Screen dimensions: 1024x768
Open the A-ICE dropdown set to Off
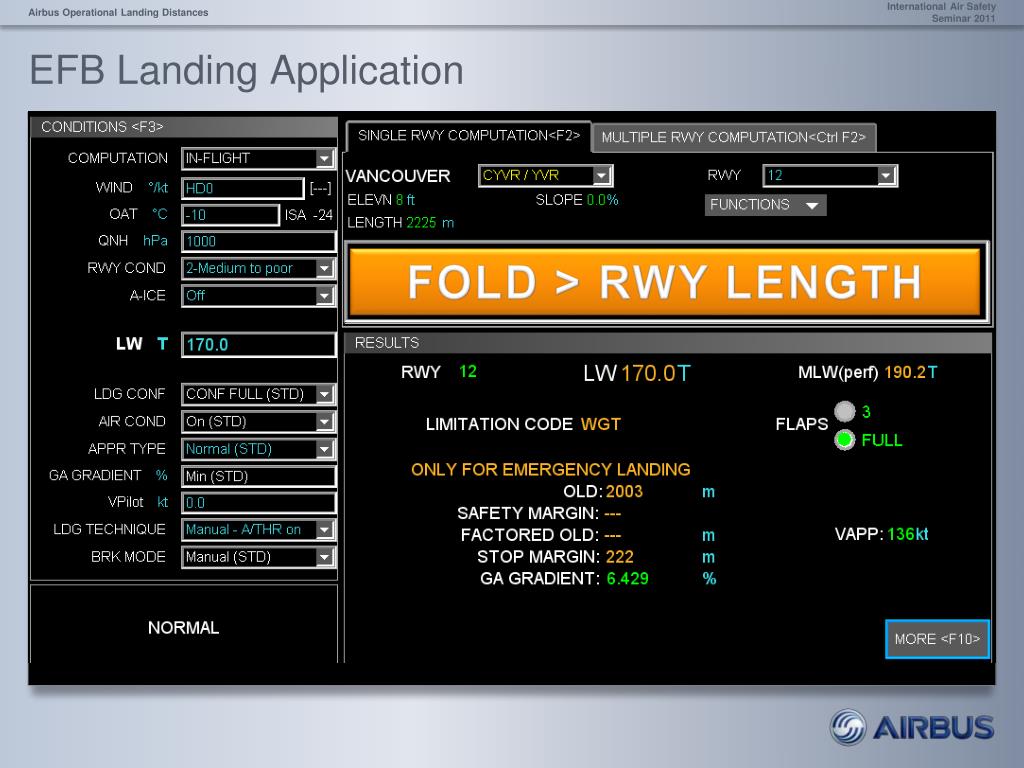tap(259, 296)
